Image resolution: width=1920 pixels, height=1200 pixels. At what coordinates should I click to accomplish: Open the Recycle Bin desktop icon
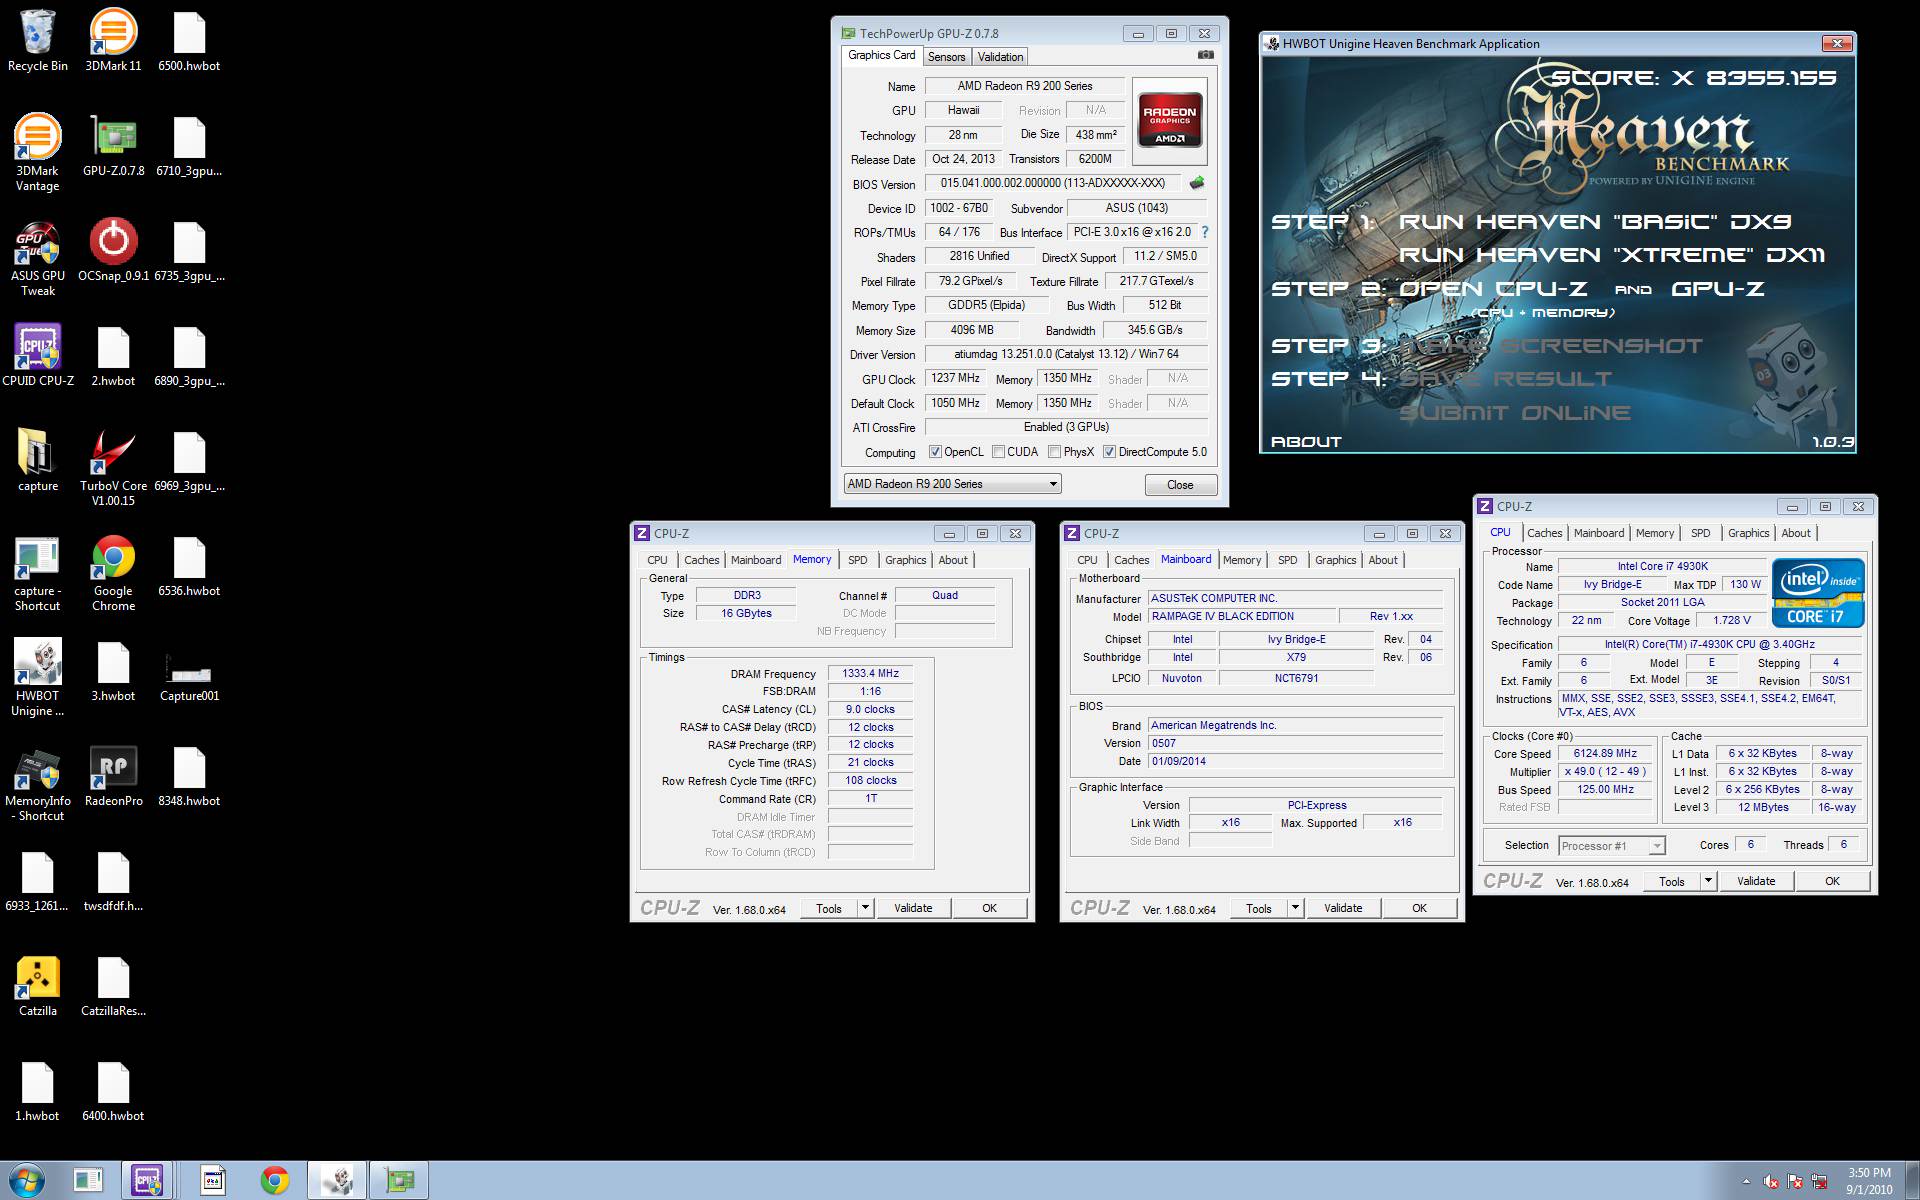[38, 40]
